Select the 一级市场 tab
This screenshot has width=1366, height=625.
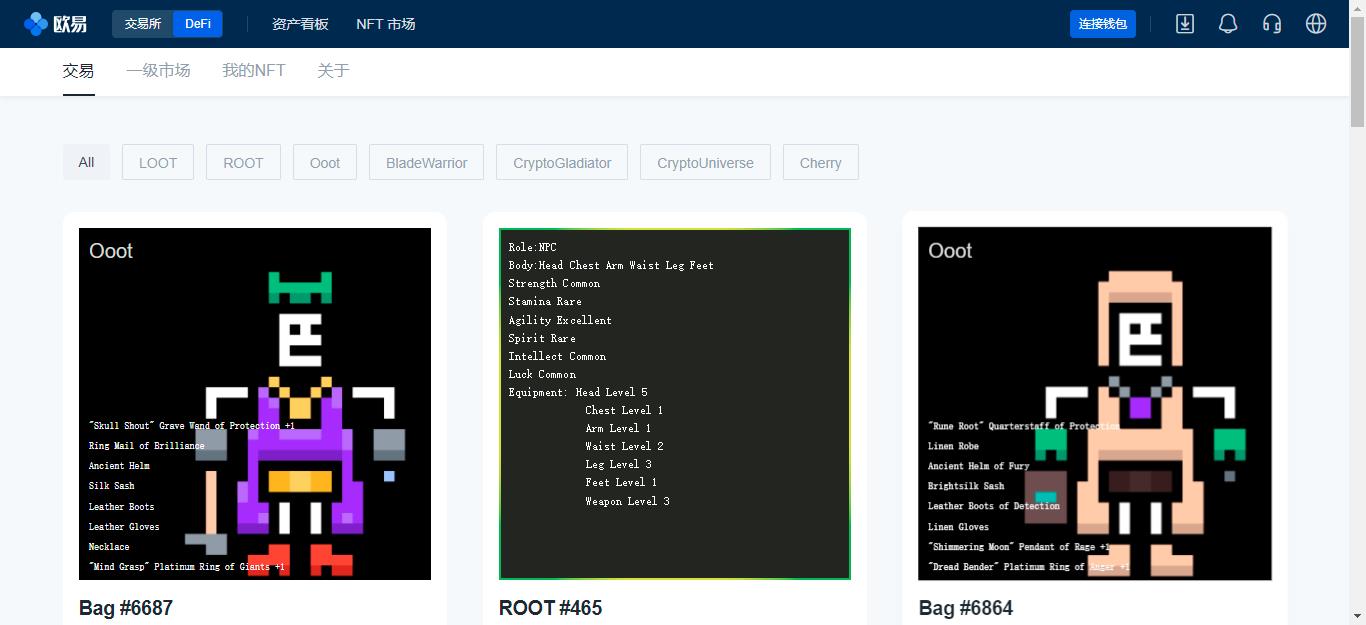[x=158, y=71]
